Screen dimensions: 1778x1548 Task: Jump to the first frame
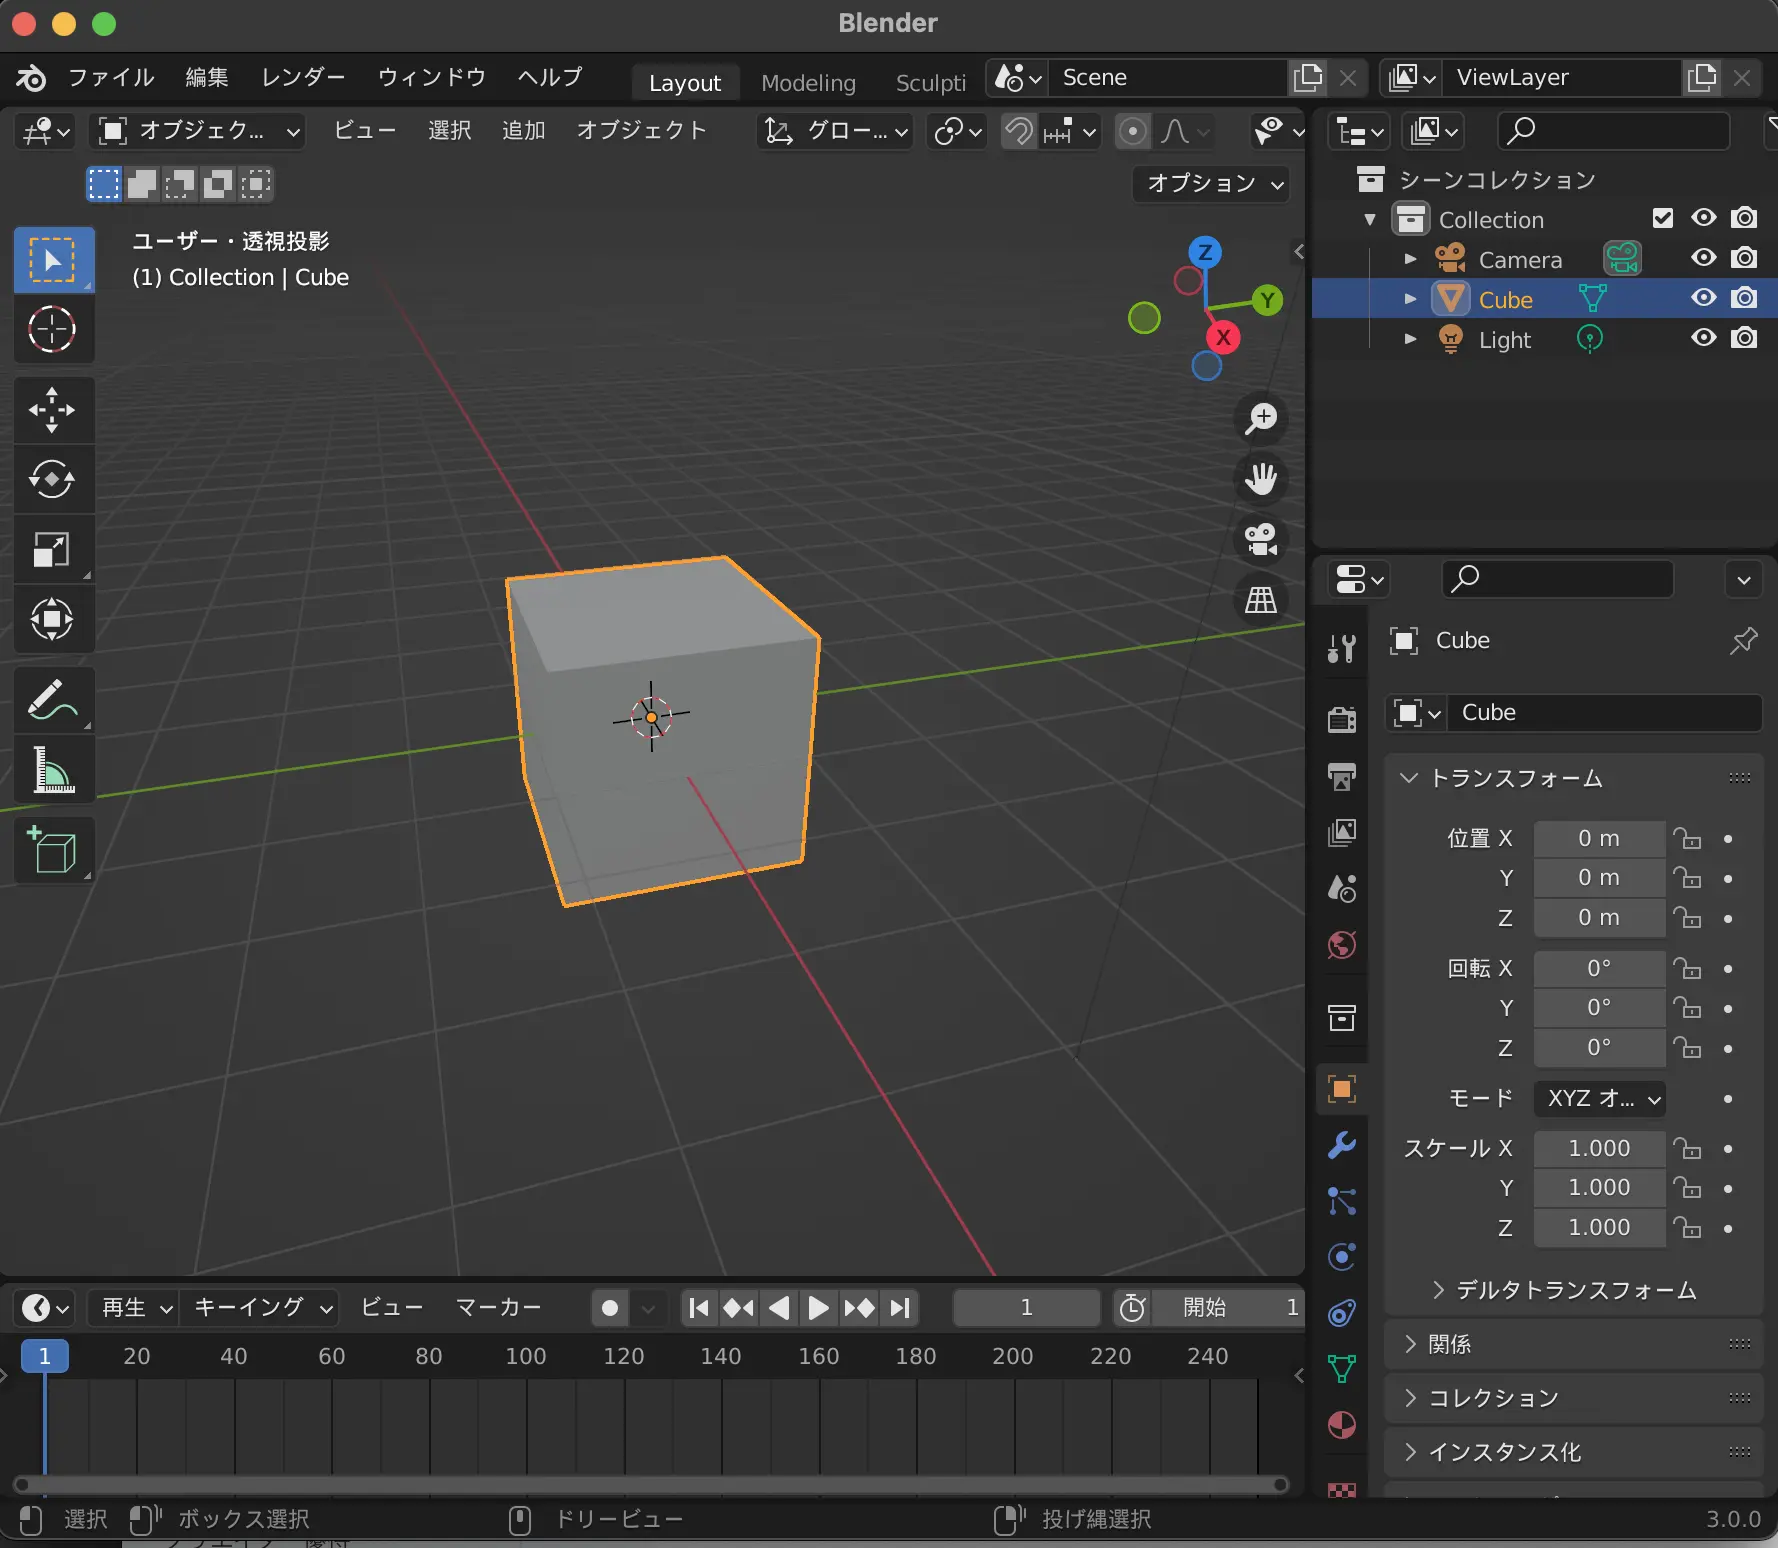[699, 1307]
